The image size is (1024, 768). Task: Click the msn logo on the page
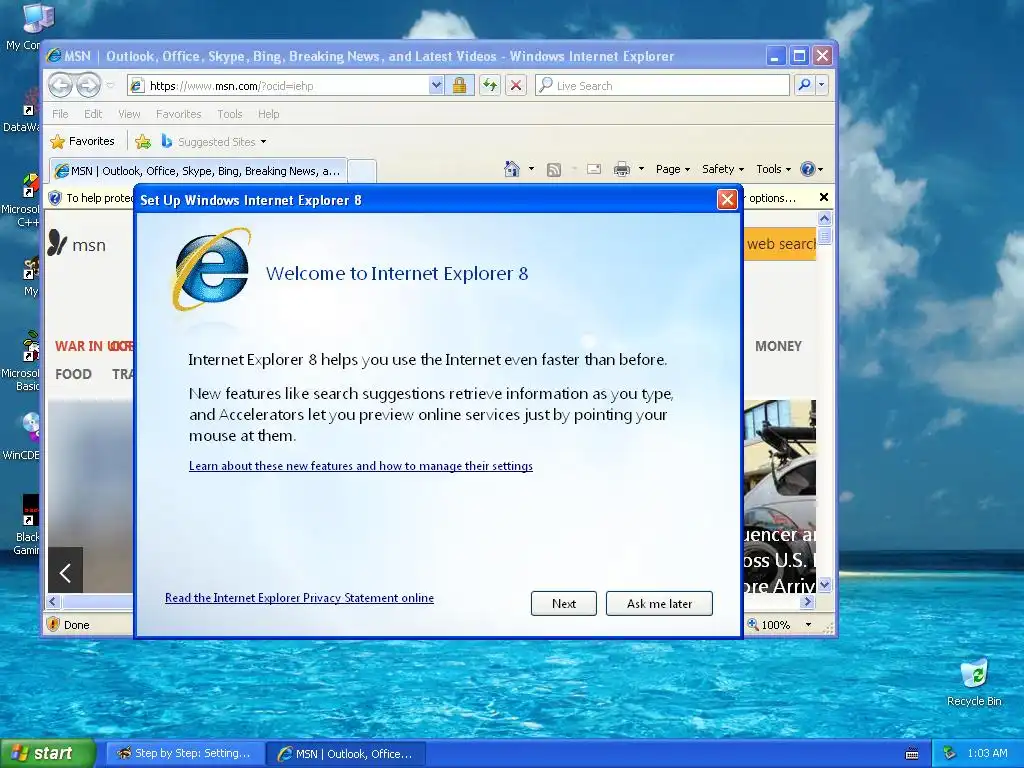[x=77, y=244]
